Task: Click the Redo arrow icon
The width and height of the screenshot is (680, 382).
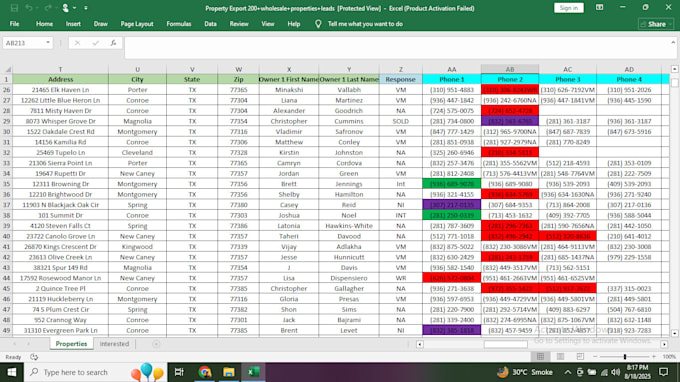Action: [47, 8]
